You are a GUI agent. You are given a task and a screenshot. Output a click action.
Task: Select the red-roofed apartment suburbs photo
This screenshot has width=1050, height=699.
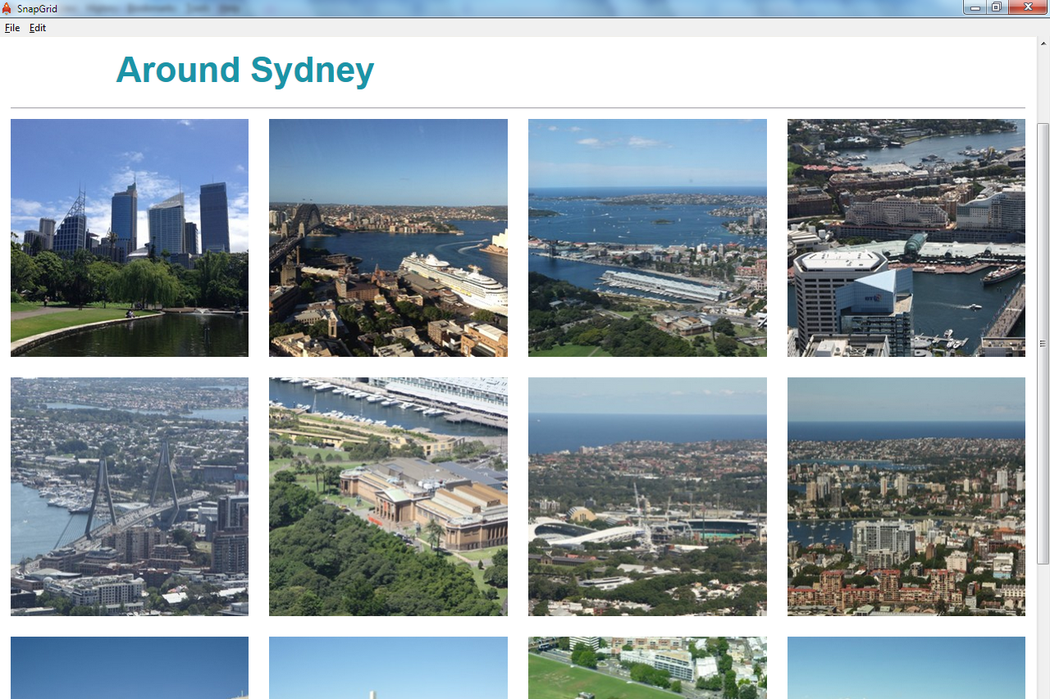[906, 496]
